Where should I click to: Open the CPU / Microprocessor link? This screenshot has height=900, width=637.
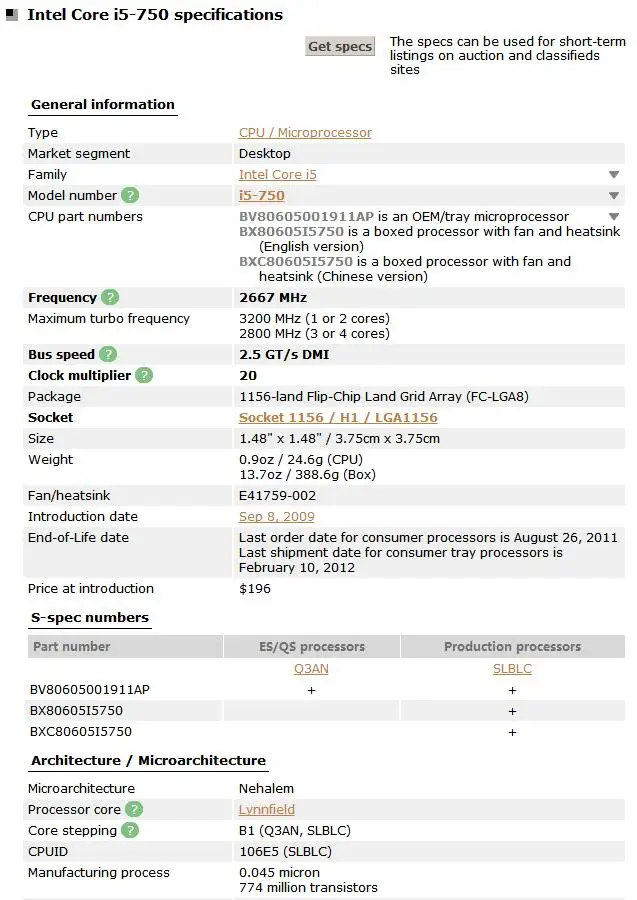coord(305,133)
